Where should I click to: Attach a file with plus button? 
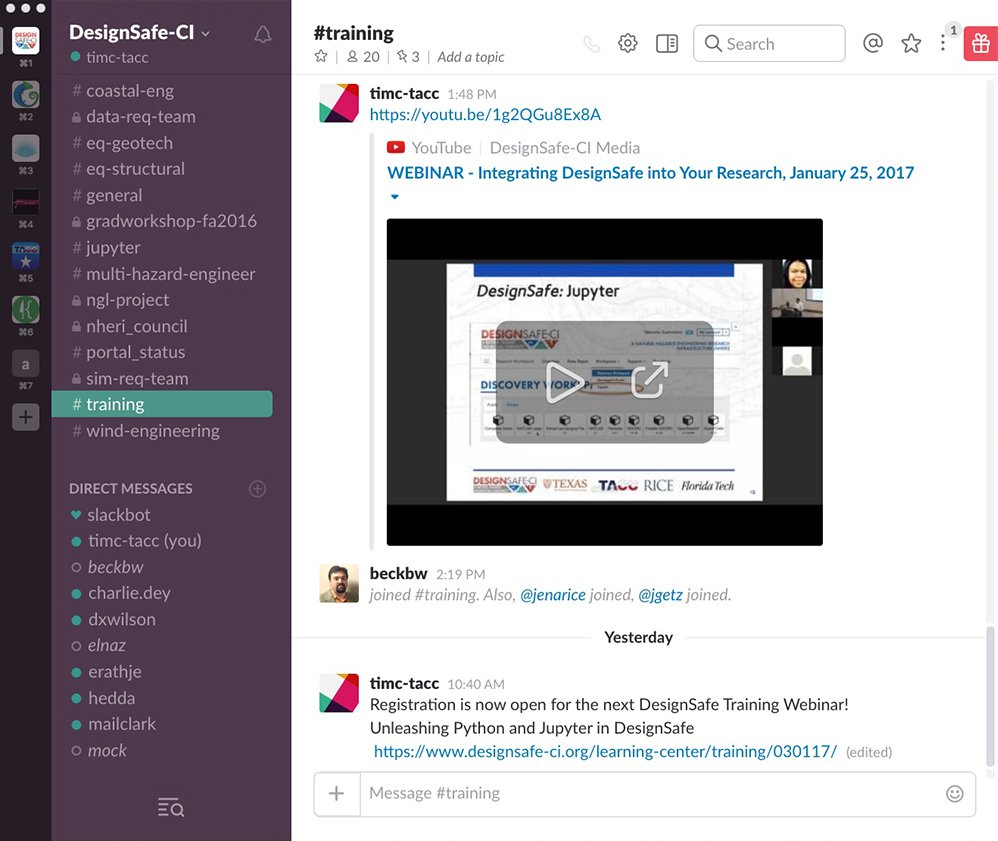tap(337, 793)
